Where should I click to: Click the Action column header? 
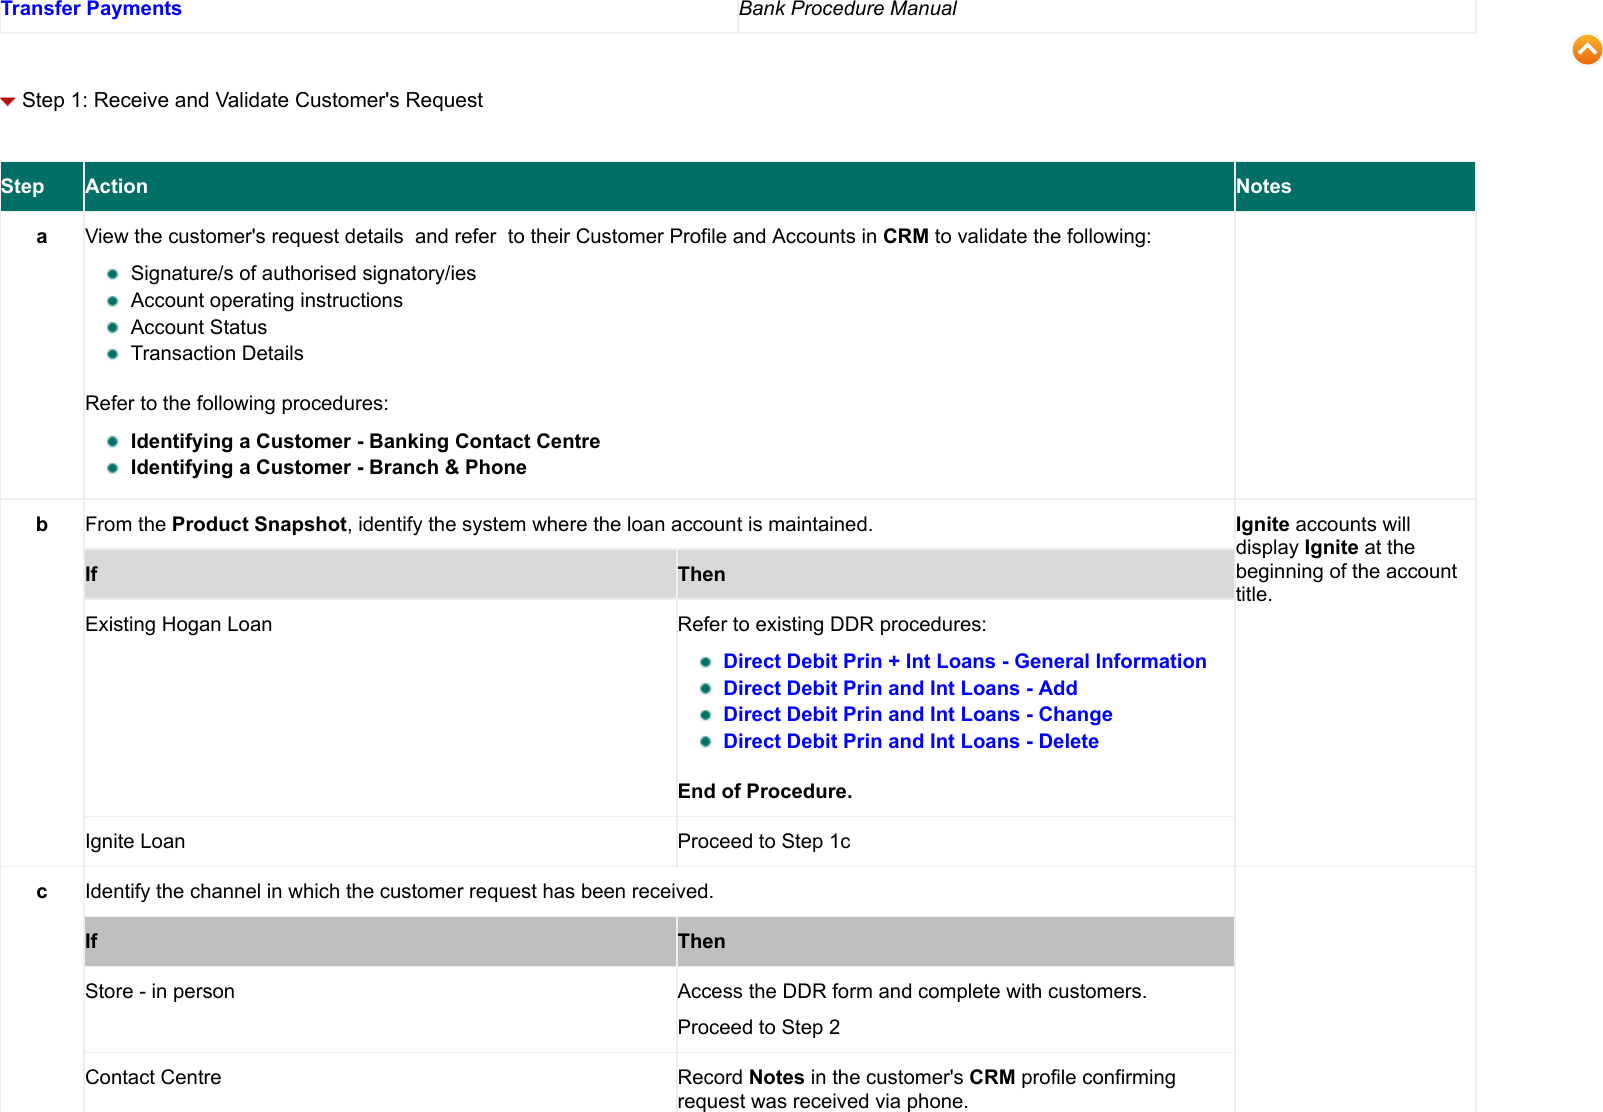116,186
